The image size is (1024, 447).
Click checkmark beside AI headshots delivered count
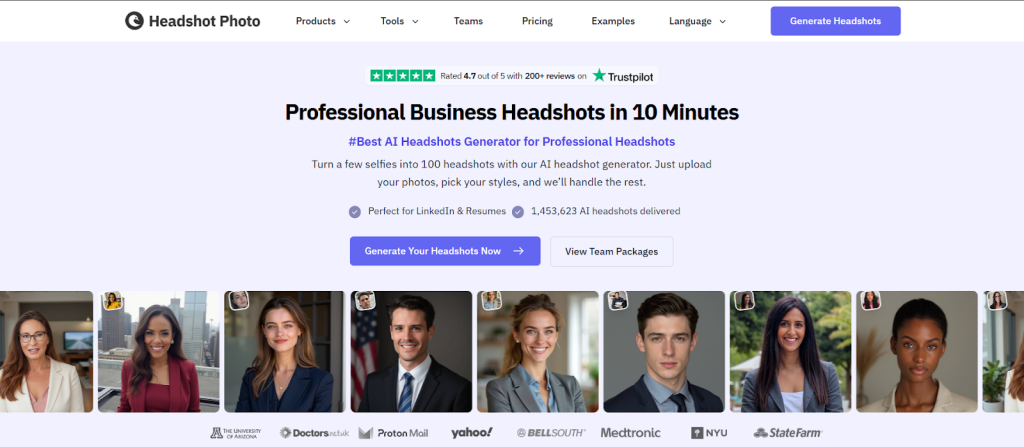coord(518,211)
